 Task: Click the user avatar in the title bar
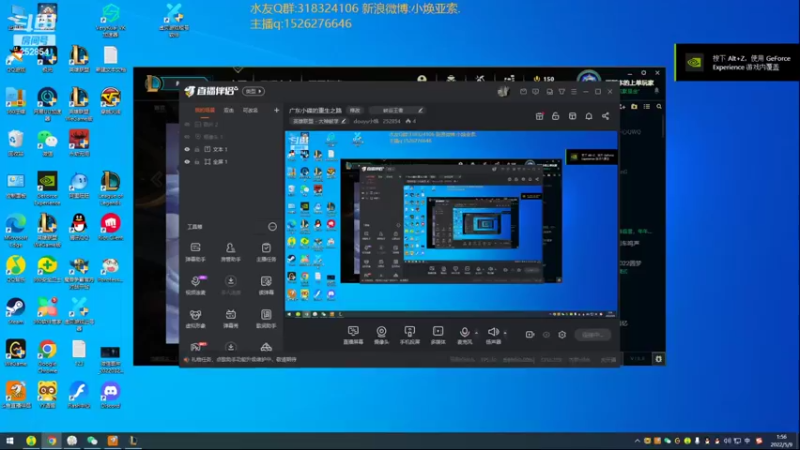tap(503, 91)
